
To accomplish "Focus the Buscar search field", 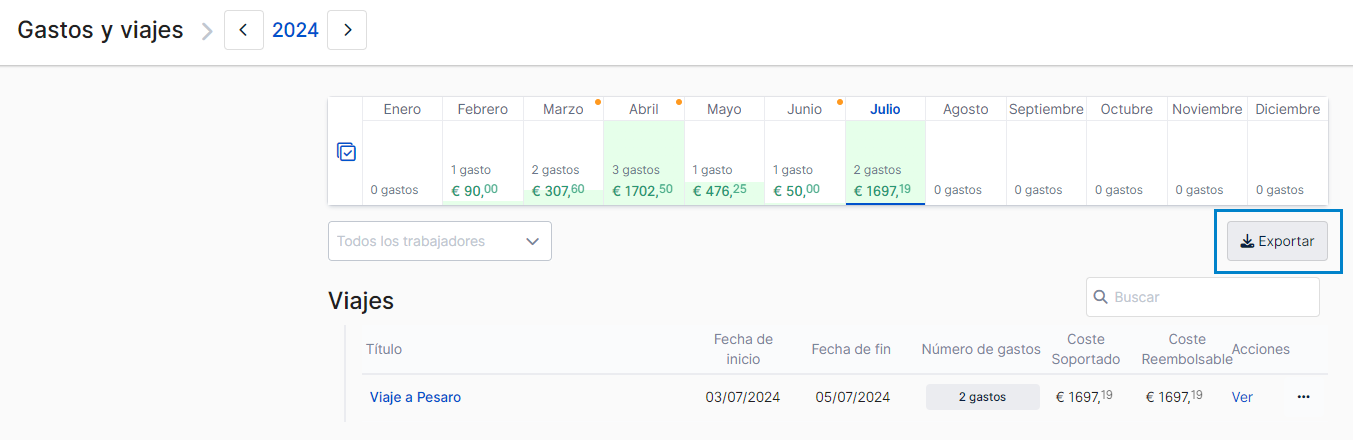I will pos(1212,297).
